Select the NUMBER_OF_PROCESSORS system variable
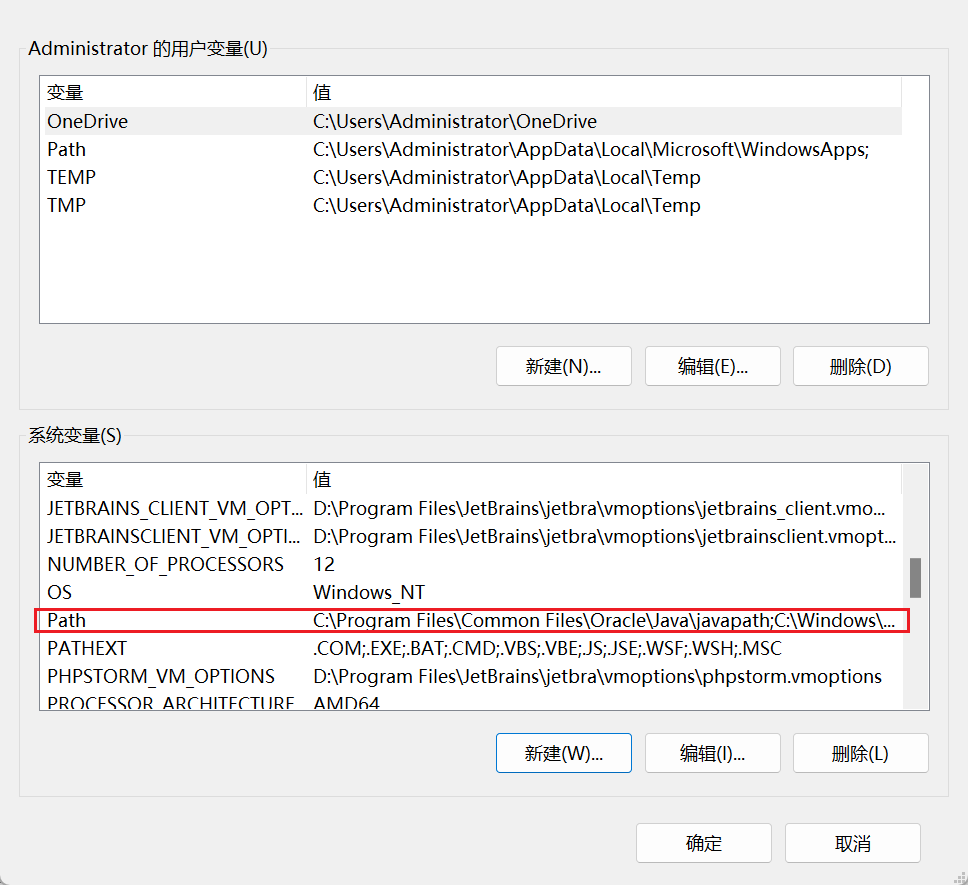Image resolution: width=968 pixels, height=885 pixels. click(166, 564)
